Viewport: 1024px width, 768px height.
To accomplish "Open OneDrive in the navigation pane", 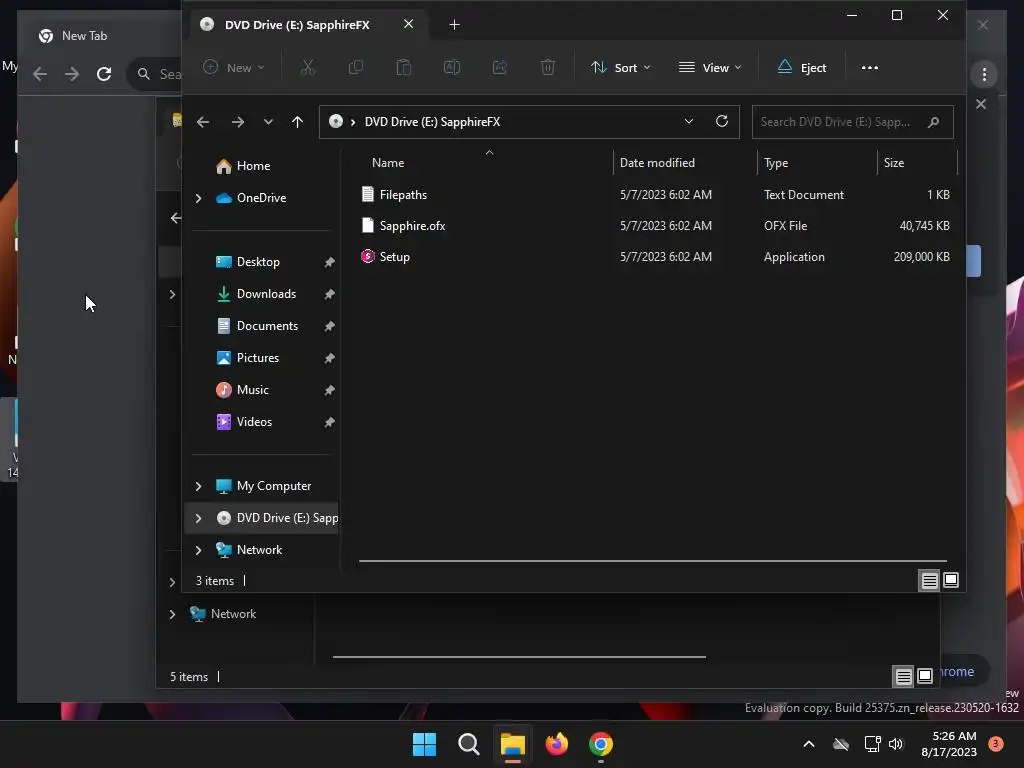I will point(261,198).
